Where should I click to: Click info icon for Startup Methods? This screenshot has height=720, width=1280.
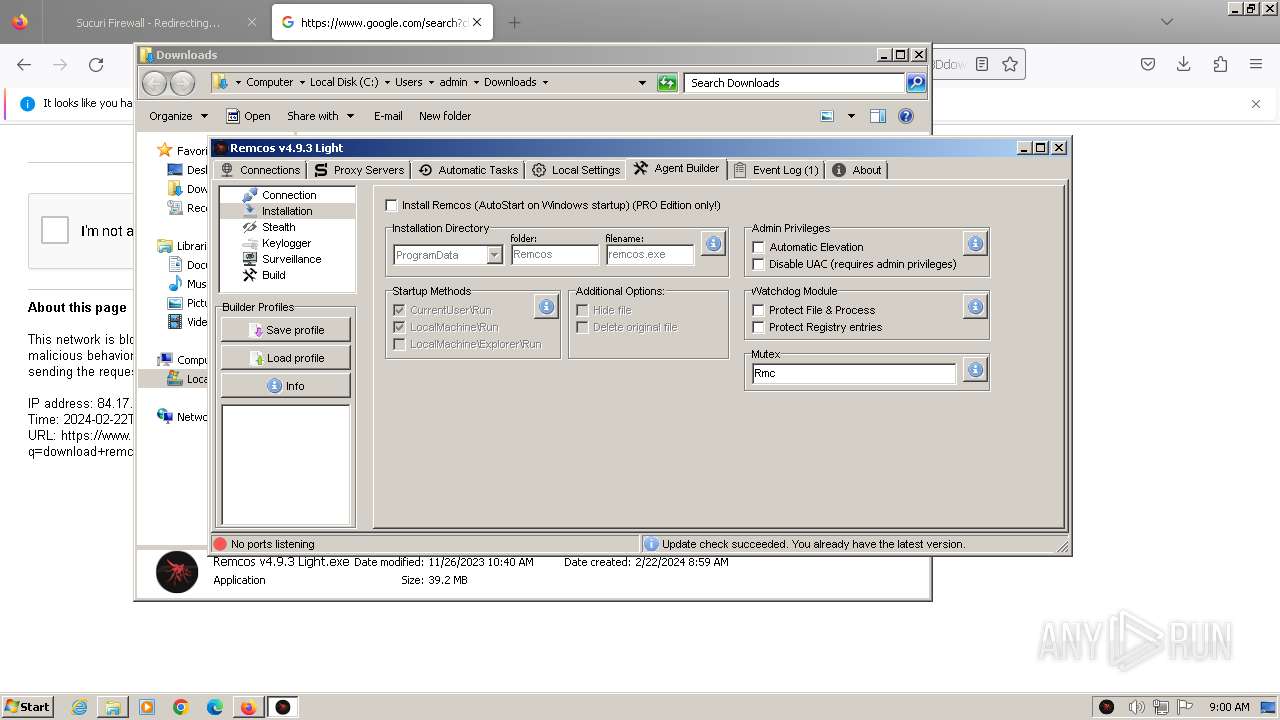[546, 307]
